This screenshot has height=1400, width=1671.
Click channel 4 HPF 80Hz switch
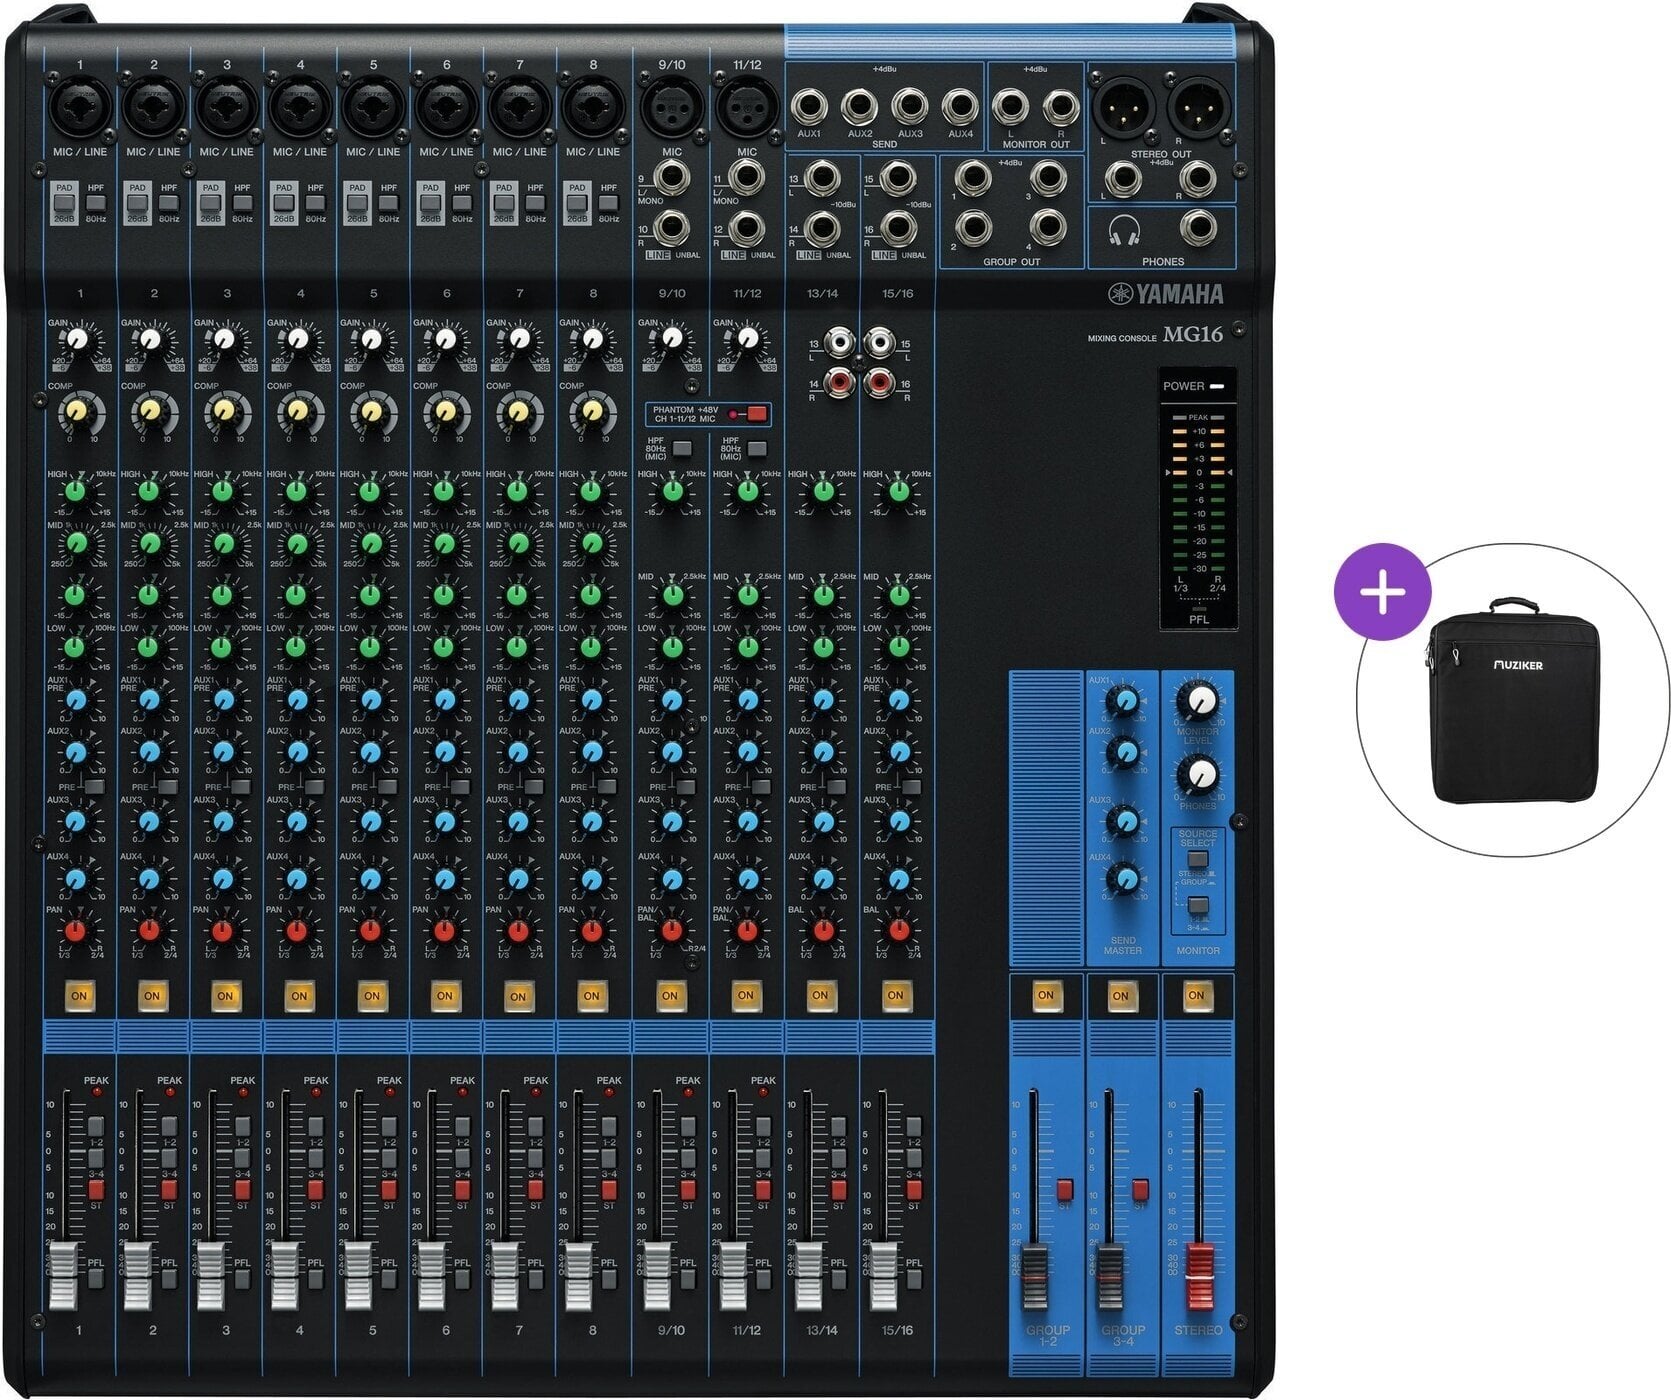click(315, 204)
